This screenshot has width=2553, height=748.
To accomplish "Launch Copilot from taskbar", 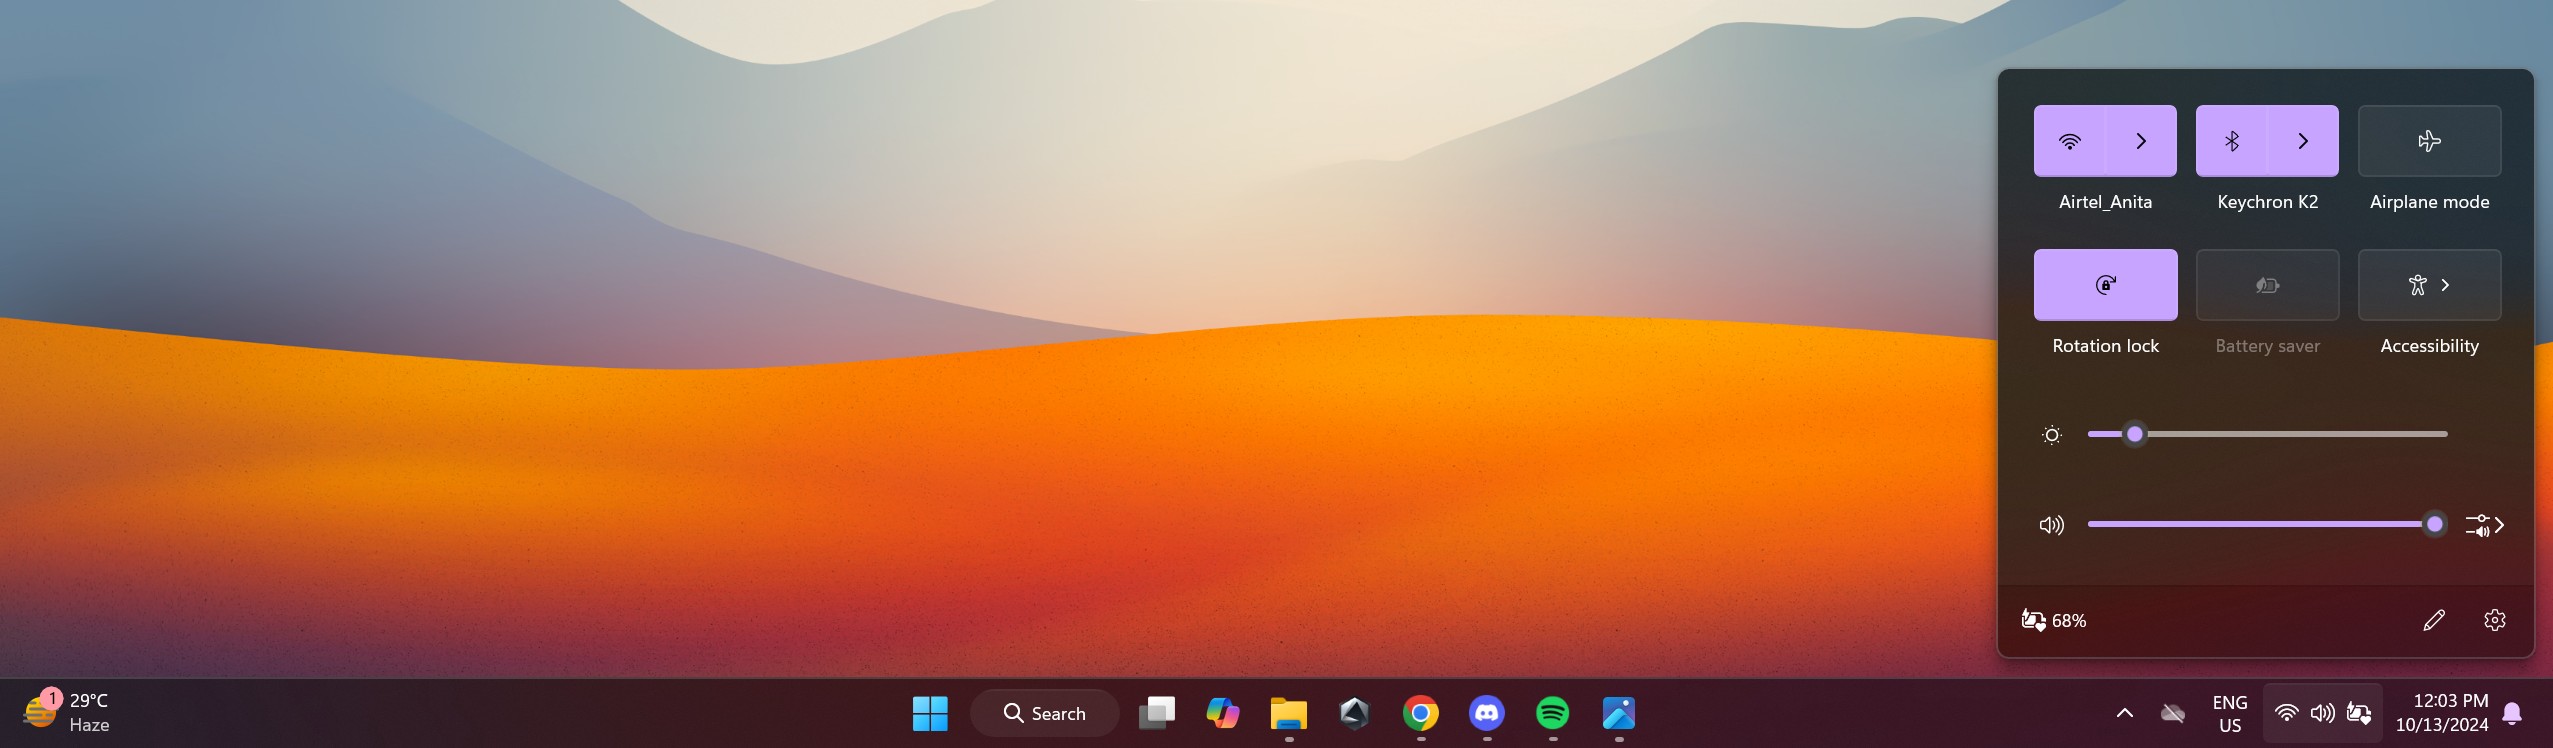I will [x=1222, y=713].
